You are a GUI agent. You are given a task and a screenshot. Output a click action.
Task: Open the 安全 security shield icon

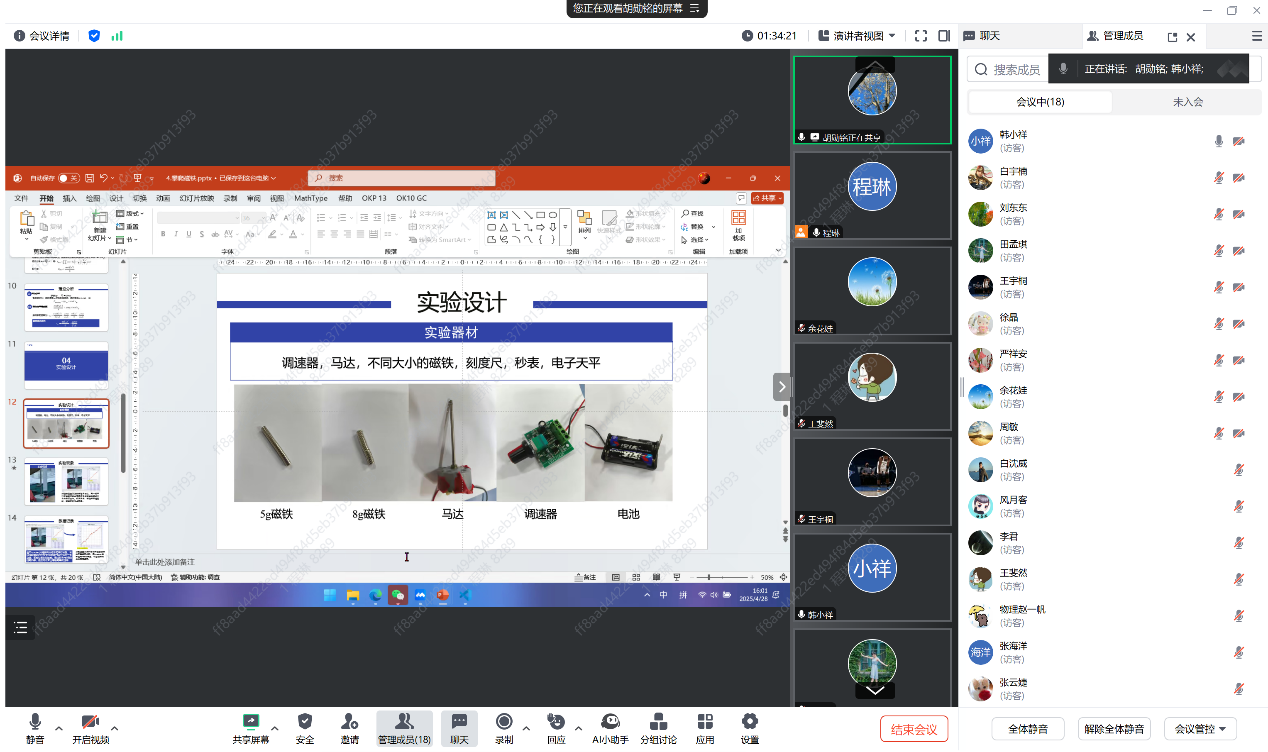[305, 722]
